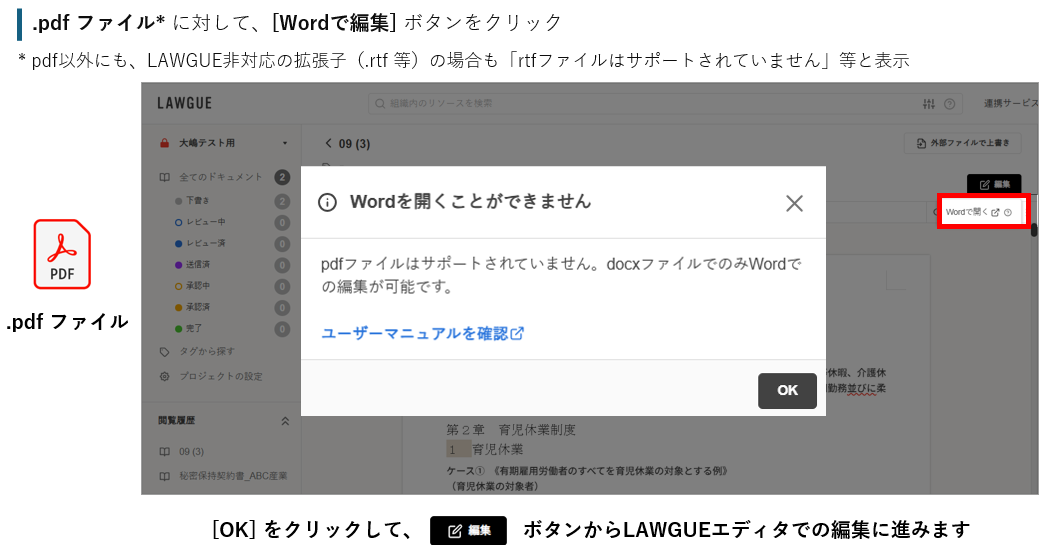Select the 下書き status filter
Screen dimensions: 1045x549
195,201
